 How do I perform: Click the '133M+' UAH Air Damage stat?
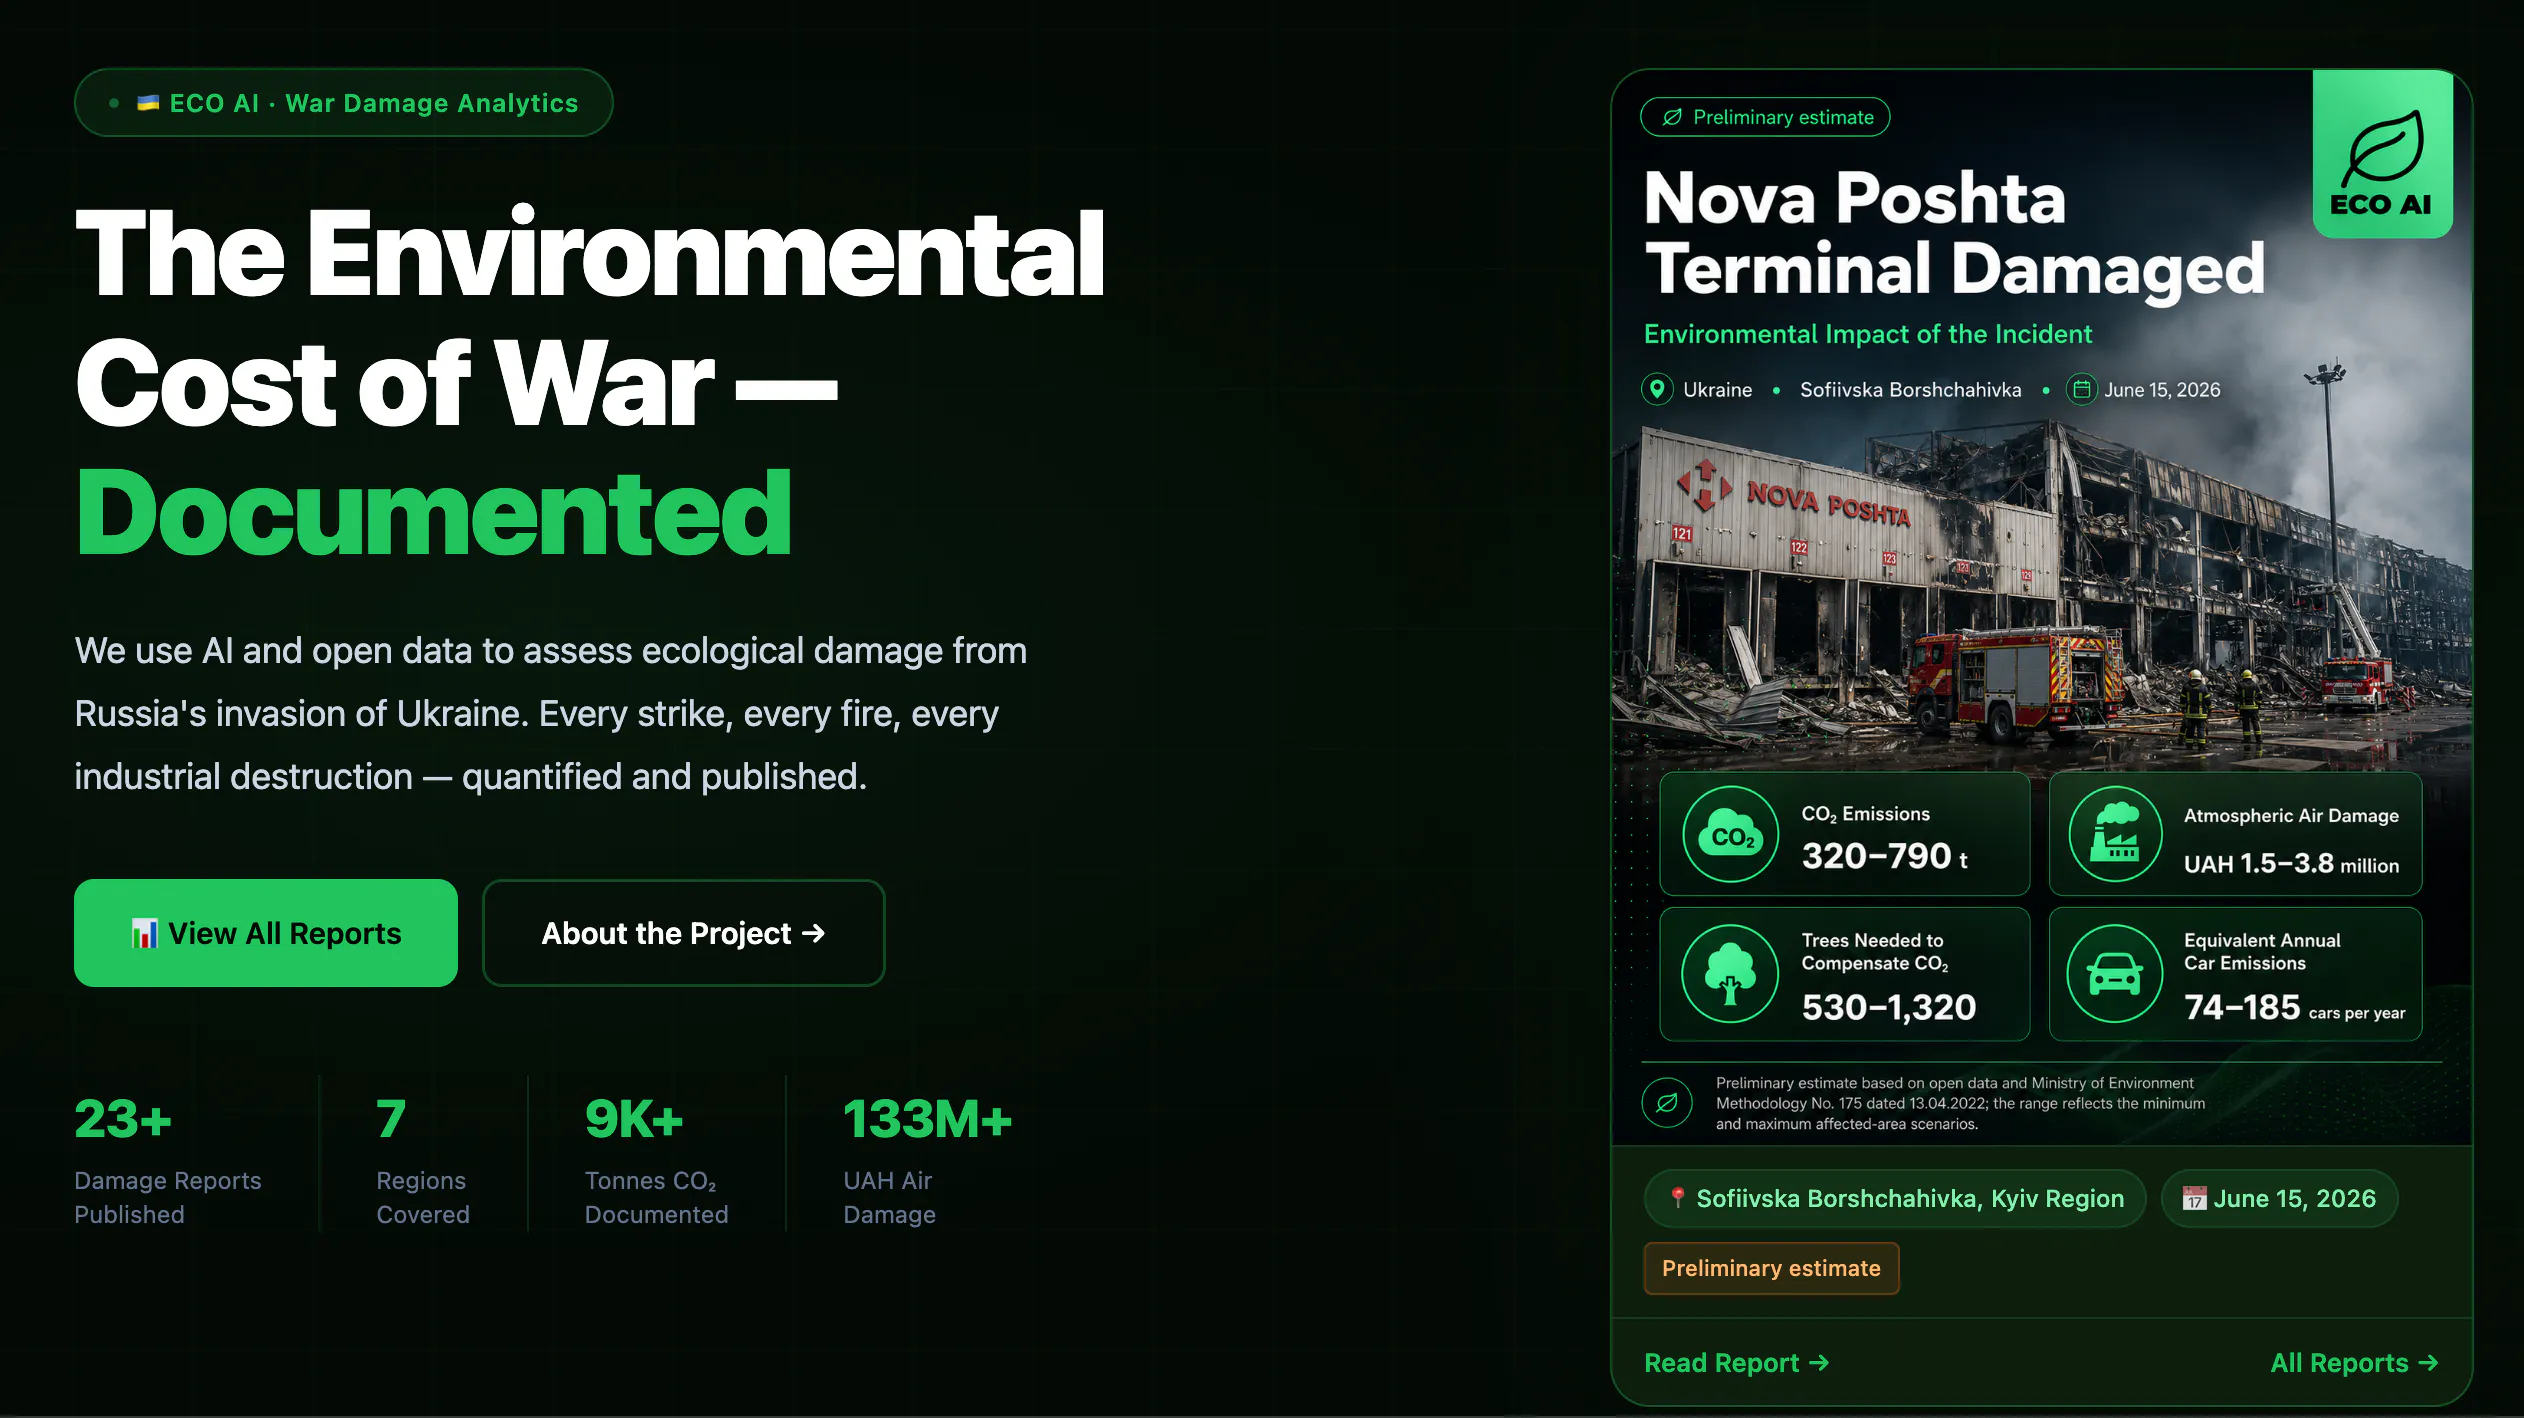coord(928,1158)
